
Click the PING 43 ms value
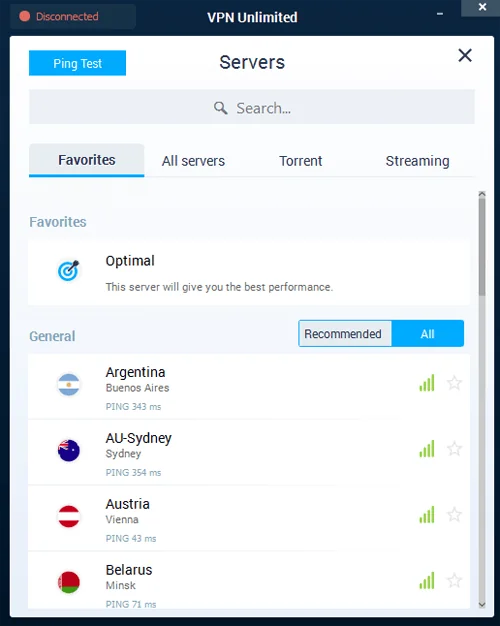[131, 538]
